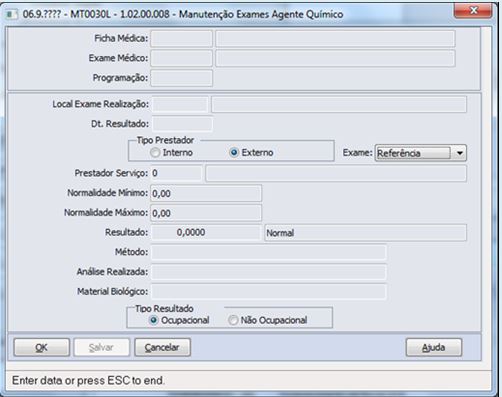Click the window title text MT0030L
Screen dimensions: 502x397
(90, 14)
